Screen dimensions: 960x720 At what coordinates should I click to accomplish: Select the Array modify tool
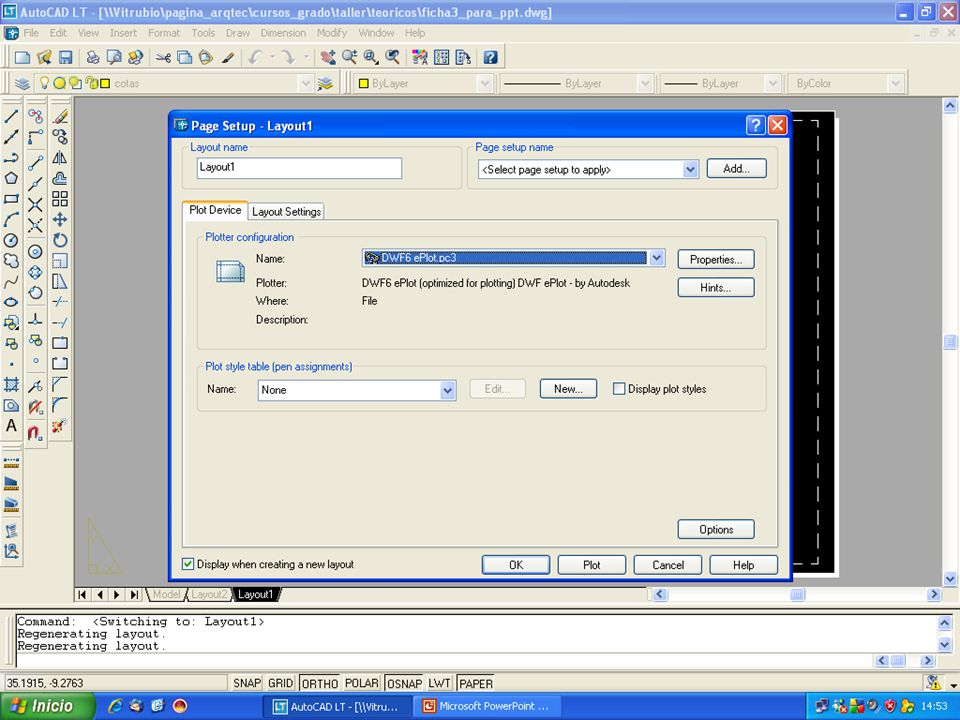point(60,199)
